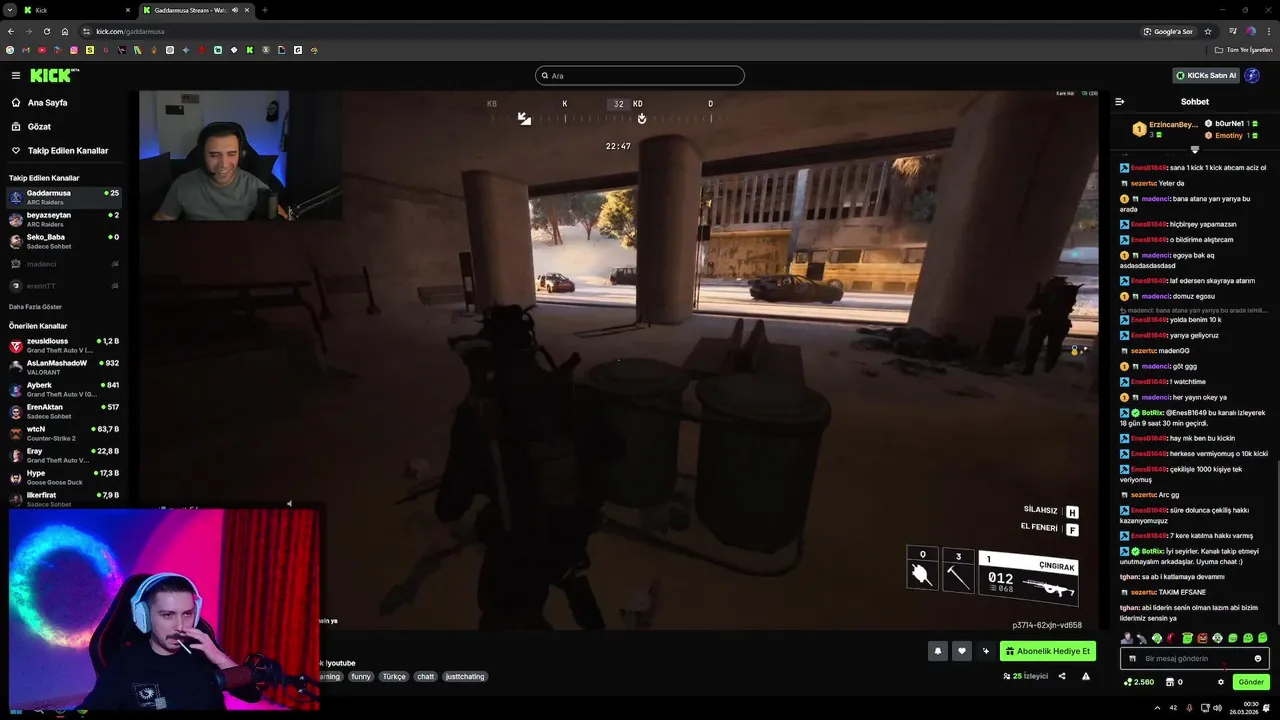Bookmark this page star icon
1280x720 pixels.
(x=1207, y=31)
